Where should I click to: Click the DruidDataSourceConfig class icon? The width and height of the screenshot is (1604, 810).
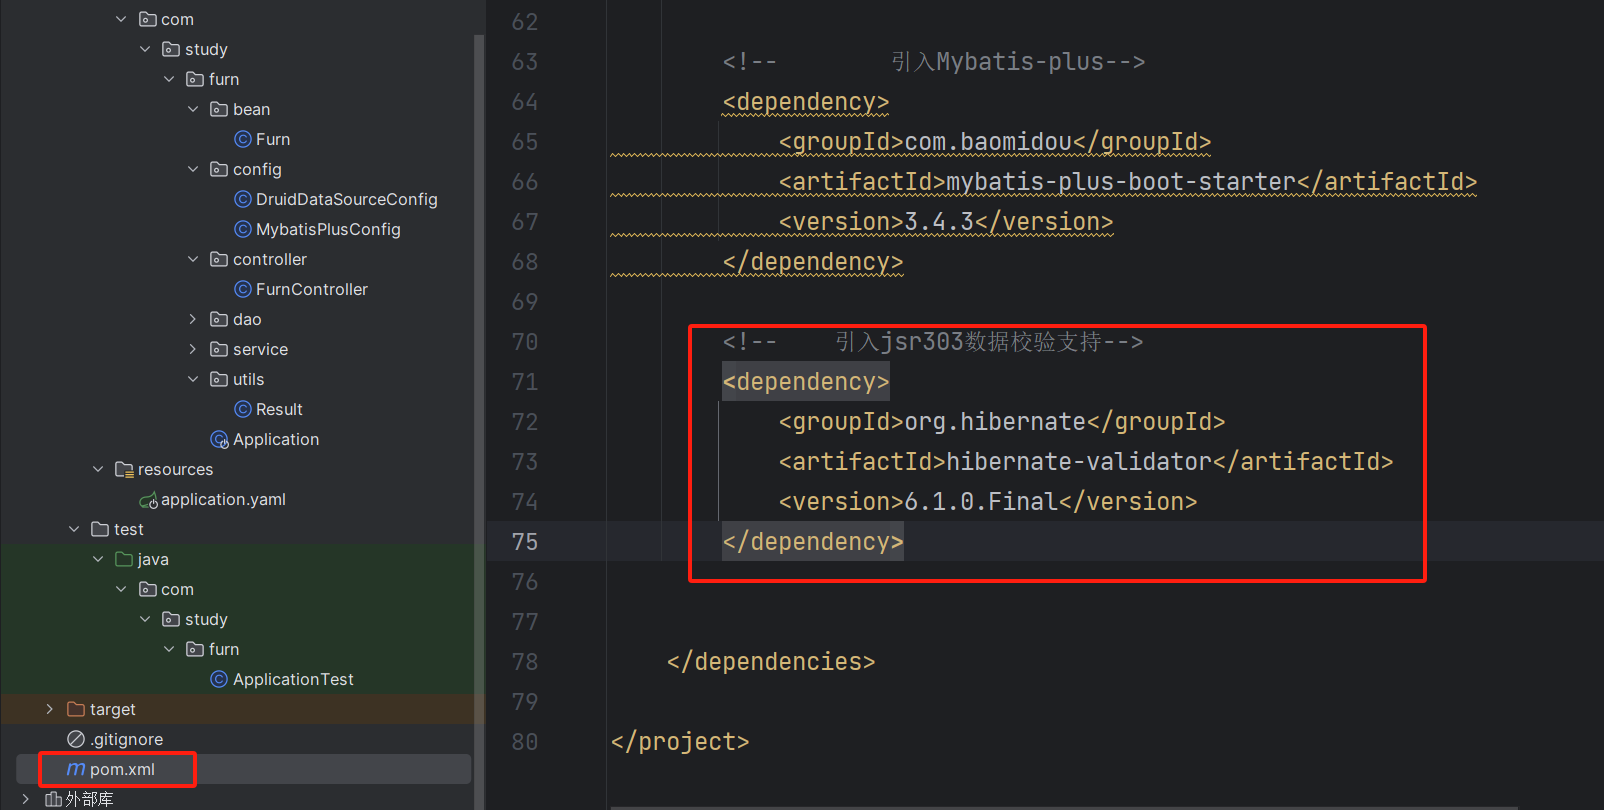[x=243, y=199]
